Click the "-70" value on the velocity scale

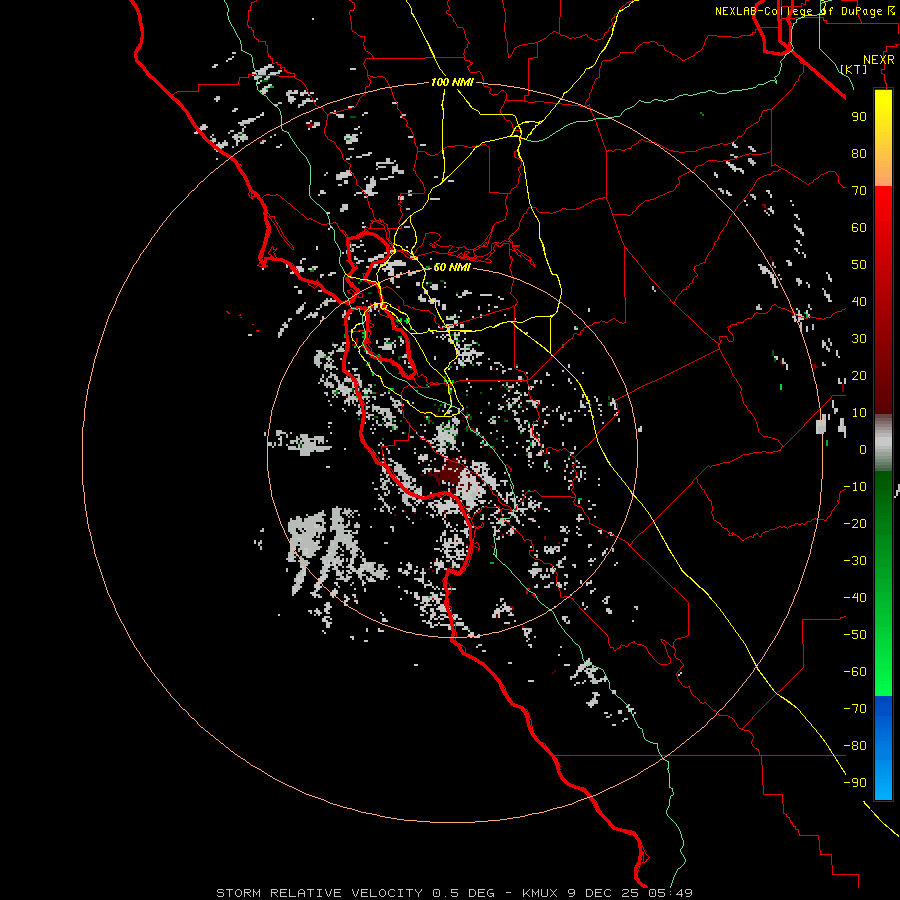click(x=855, y=709)
